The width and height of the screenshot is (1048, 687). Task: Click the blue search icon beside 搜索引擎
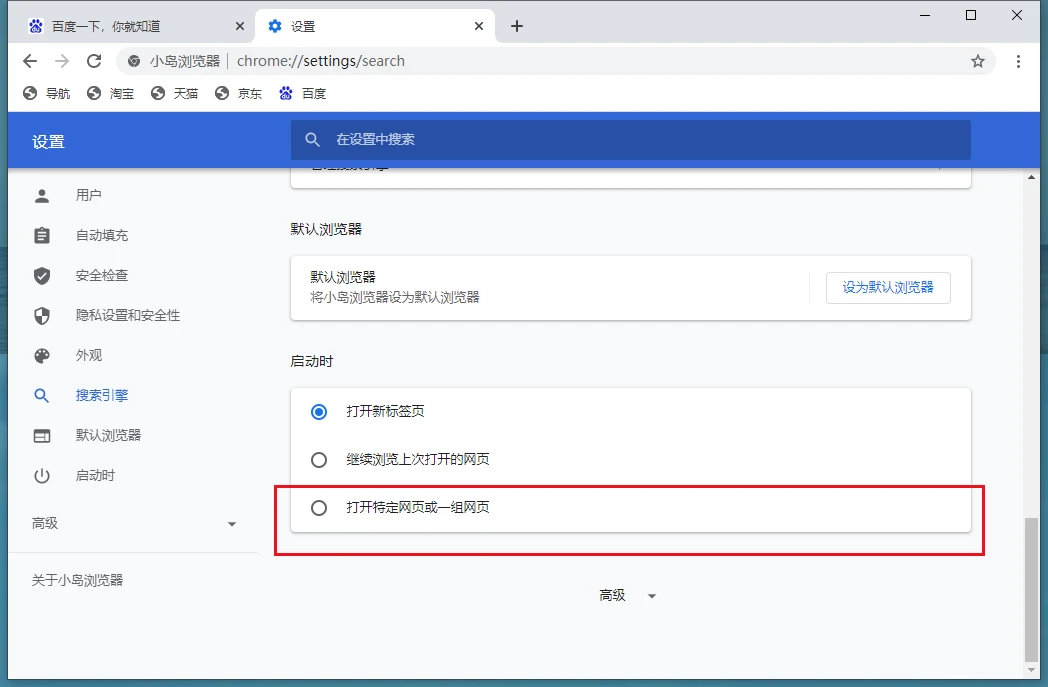coord(41,396)
